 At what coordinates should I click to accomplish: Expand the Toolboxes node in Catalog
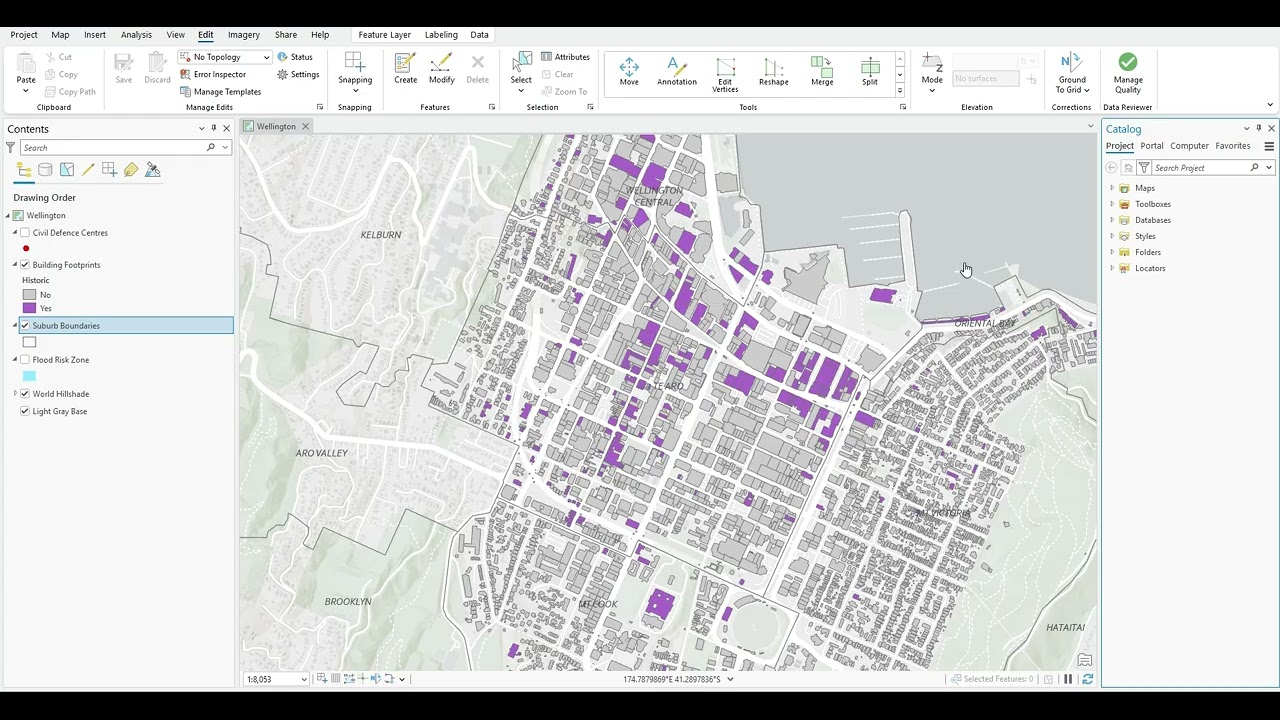pyautogui.click(x=1112, y=204)
